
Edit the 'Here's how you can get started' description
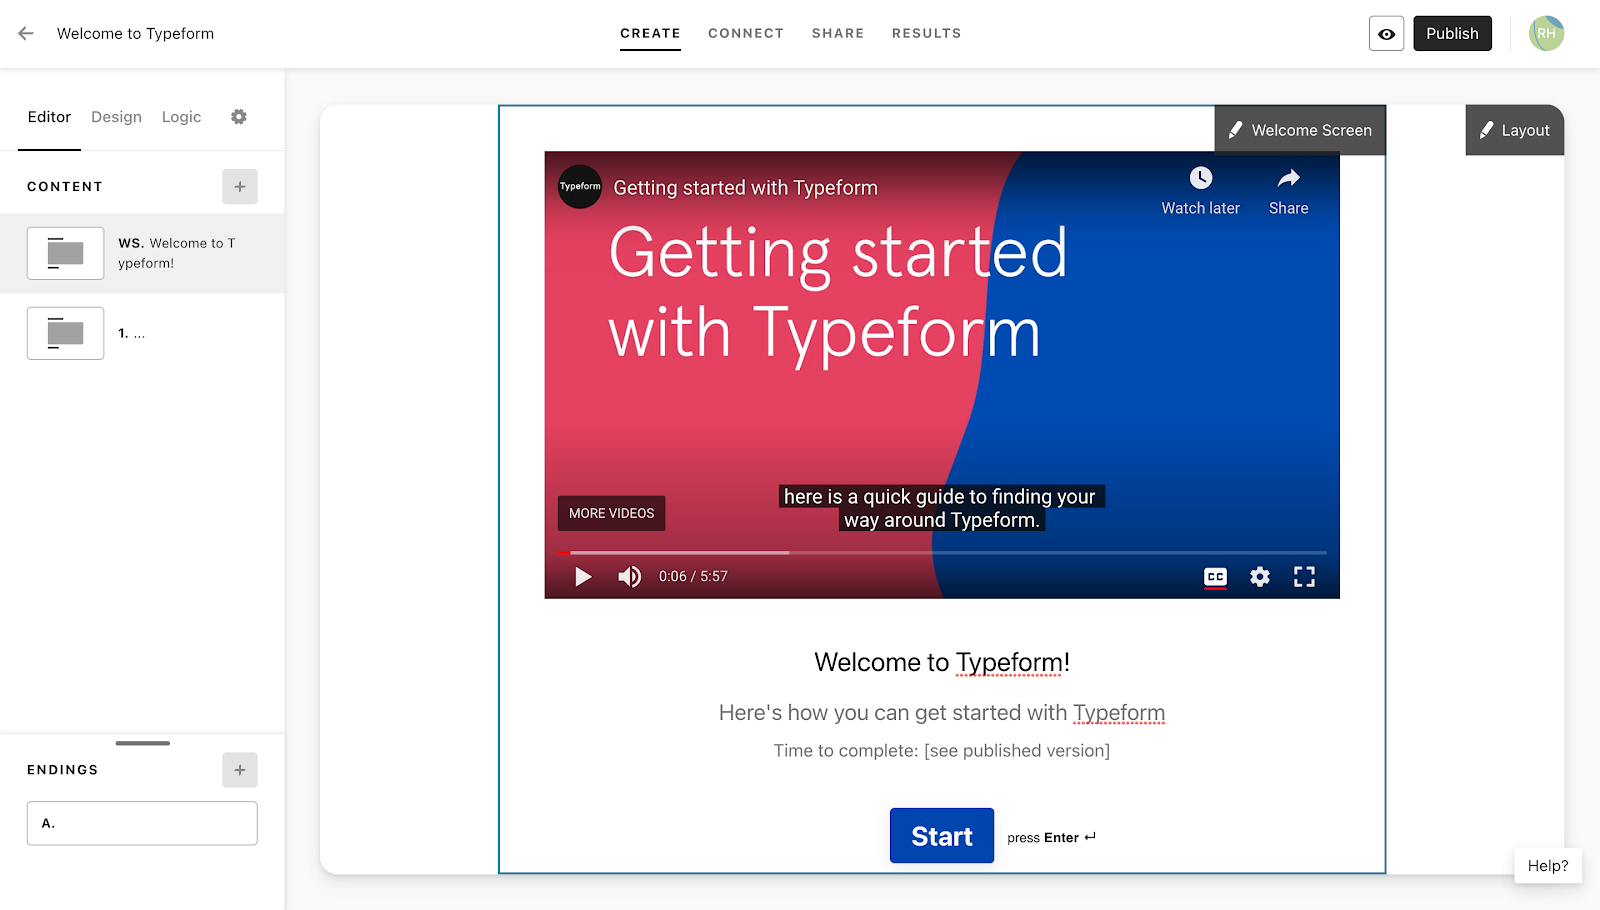[x=942, y=713]
